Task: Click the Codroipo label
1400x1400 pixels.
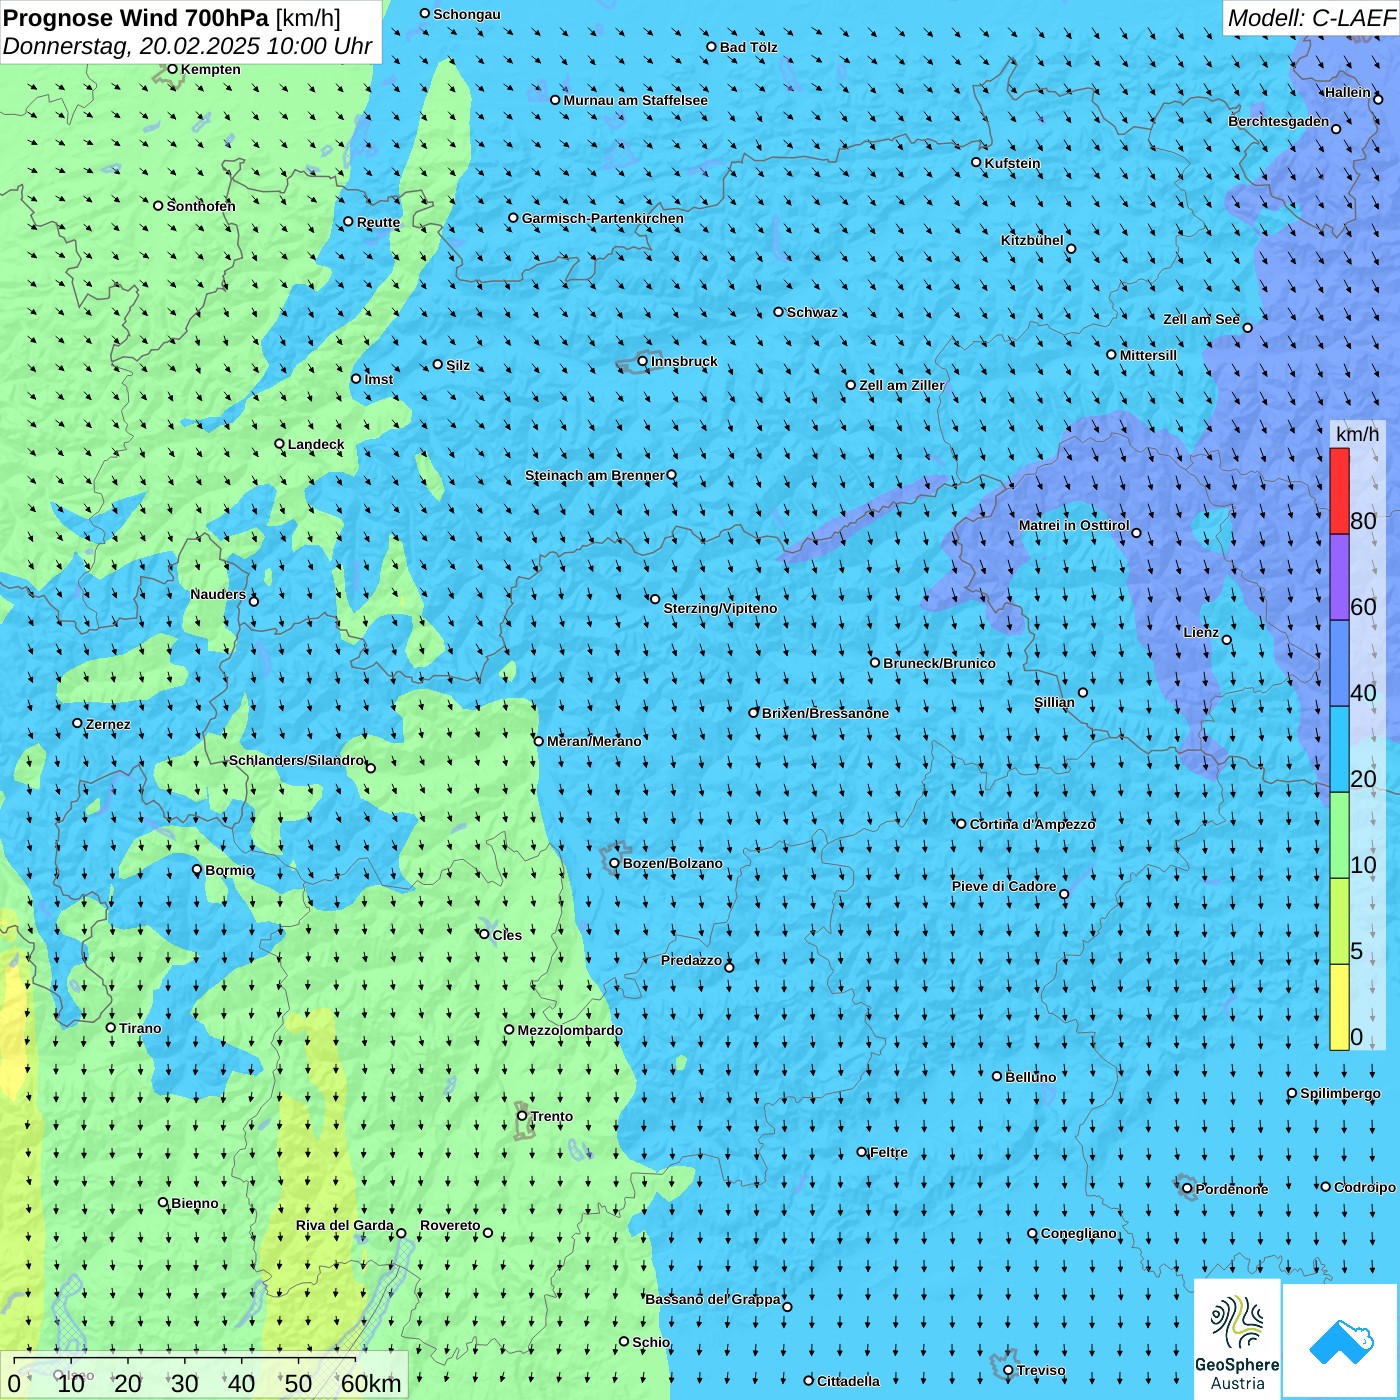Action: pyautogui.click(x=1365, y=1187)
